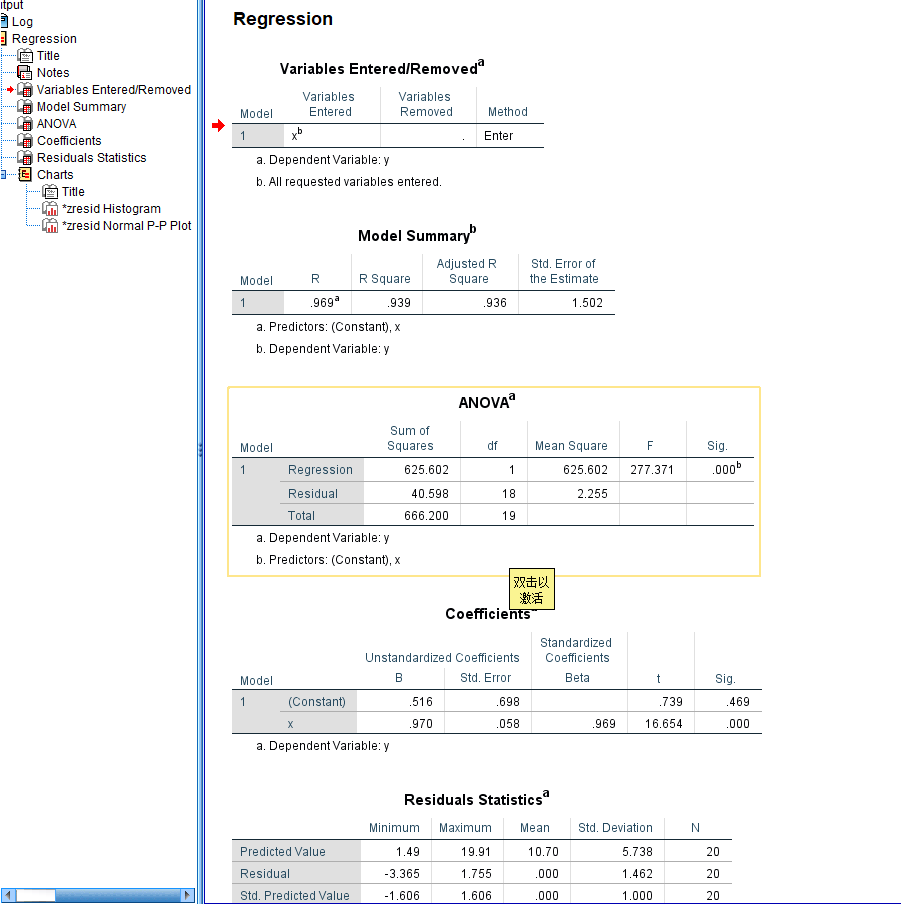Select the Log item icon in outline

click(3, 21)
